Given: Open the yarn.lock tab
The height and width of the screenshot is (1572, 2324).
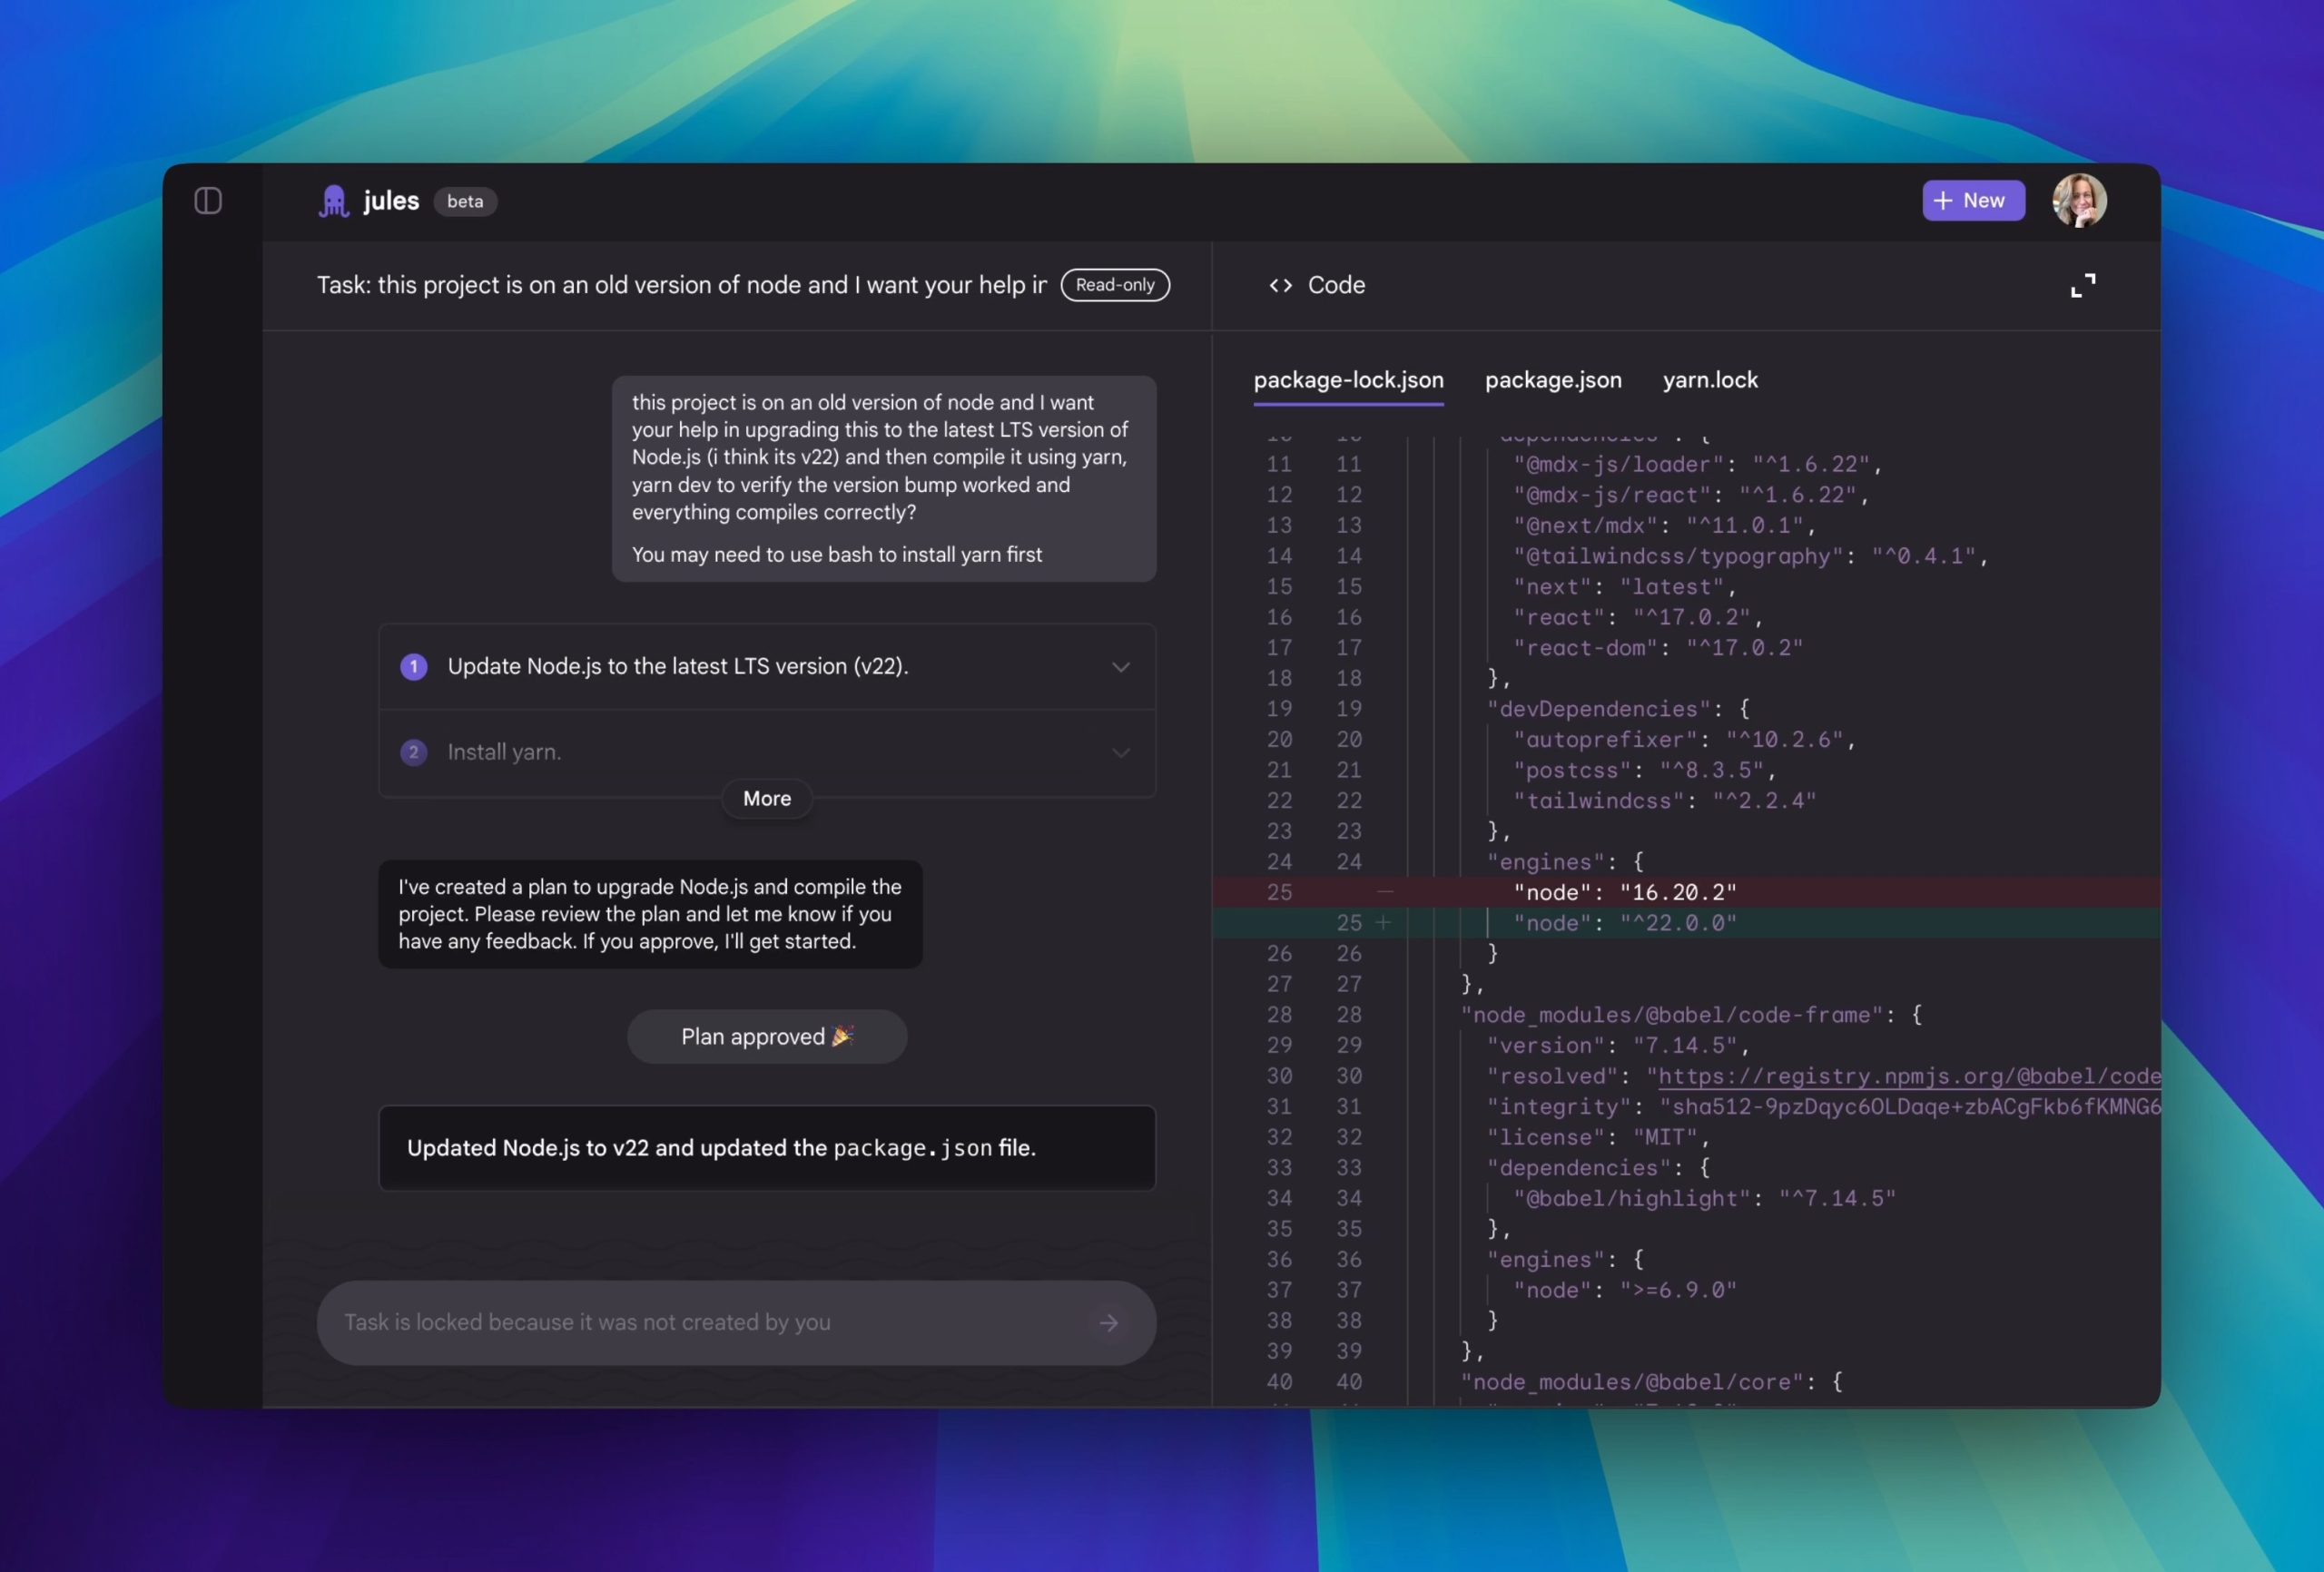Looking at the screenshot, I should coord(1709,380).
